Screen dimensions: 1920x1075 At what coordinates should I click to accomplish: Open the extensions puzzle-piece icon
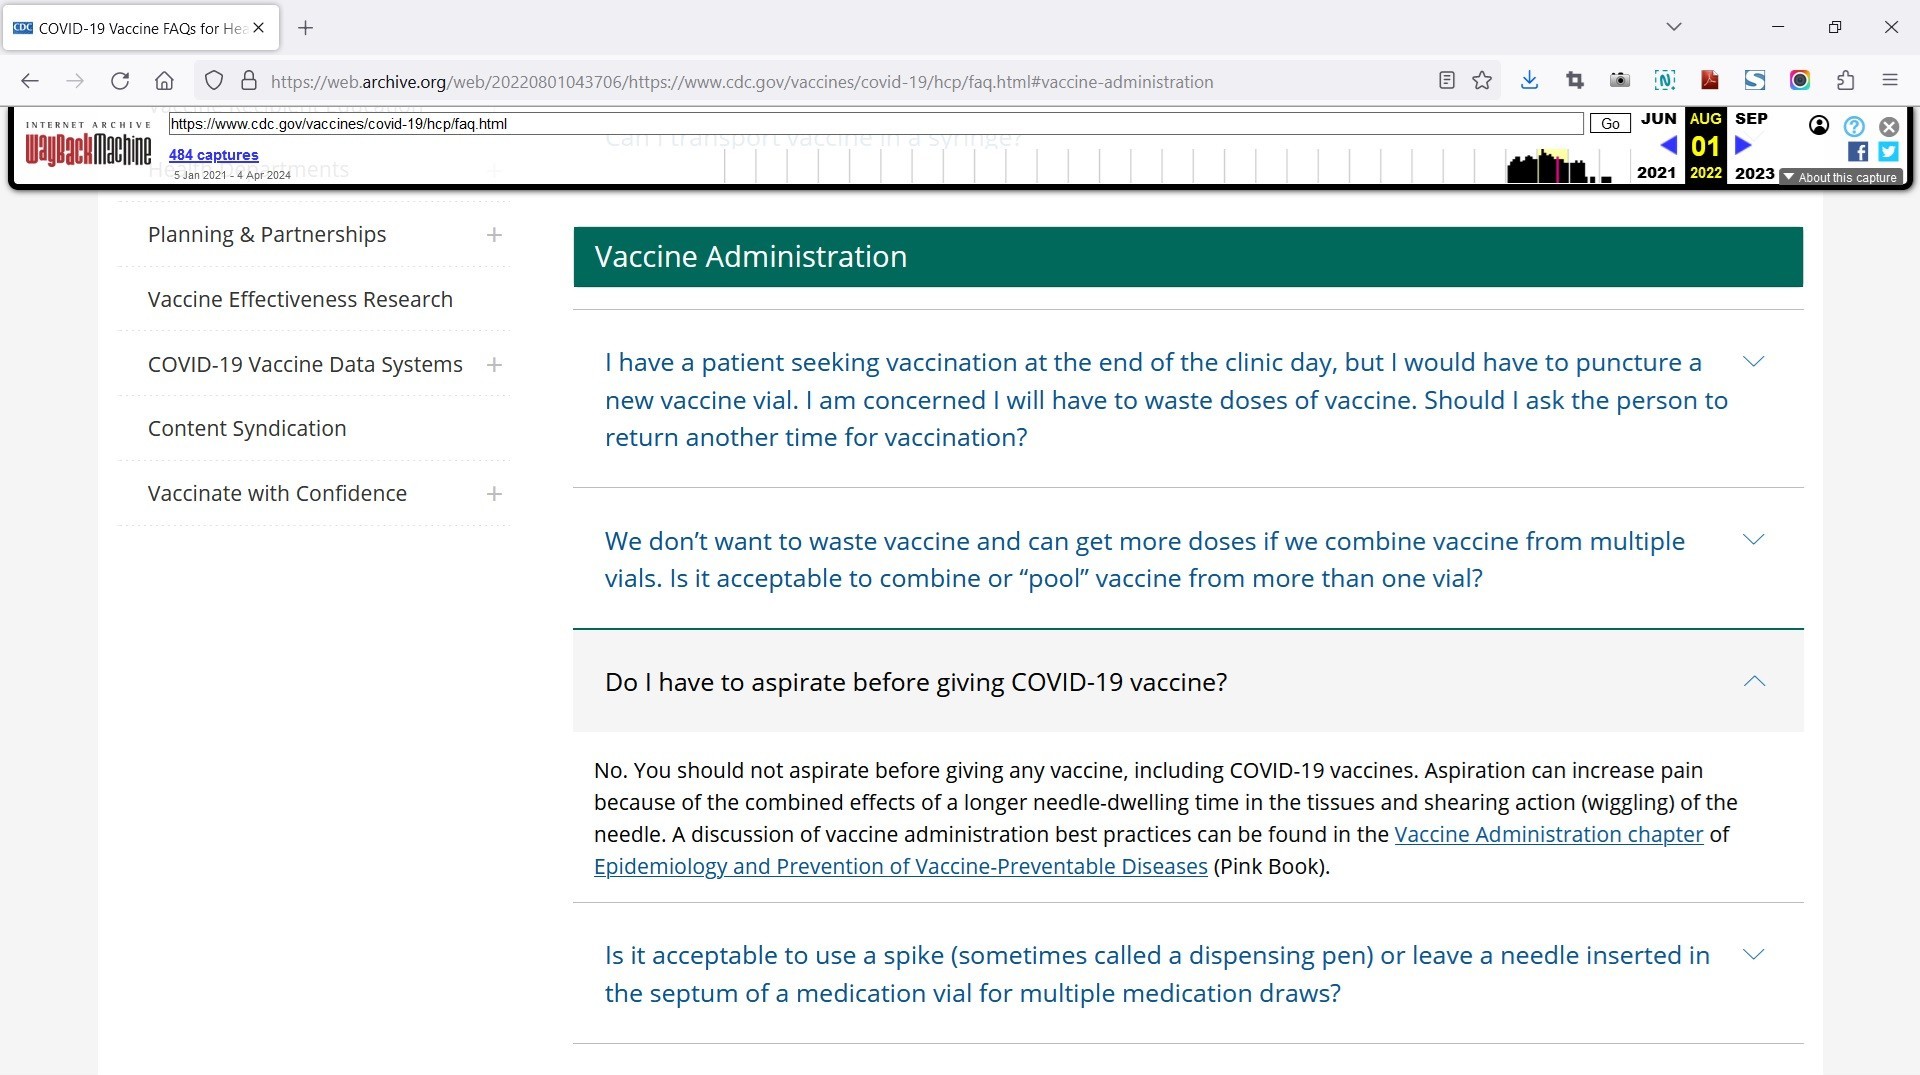pos(1845,81)
